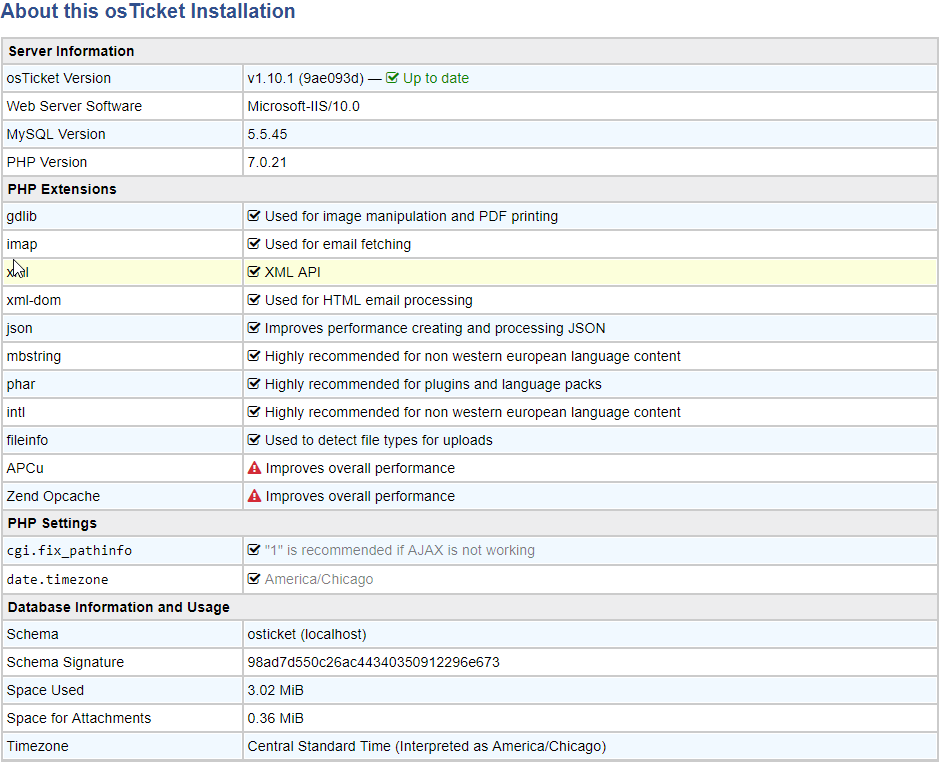This screenshot has height=765, width=944.
Task: Click the checkmark beside intl extension
Action: pyautogui.click(x=253, y=412)
